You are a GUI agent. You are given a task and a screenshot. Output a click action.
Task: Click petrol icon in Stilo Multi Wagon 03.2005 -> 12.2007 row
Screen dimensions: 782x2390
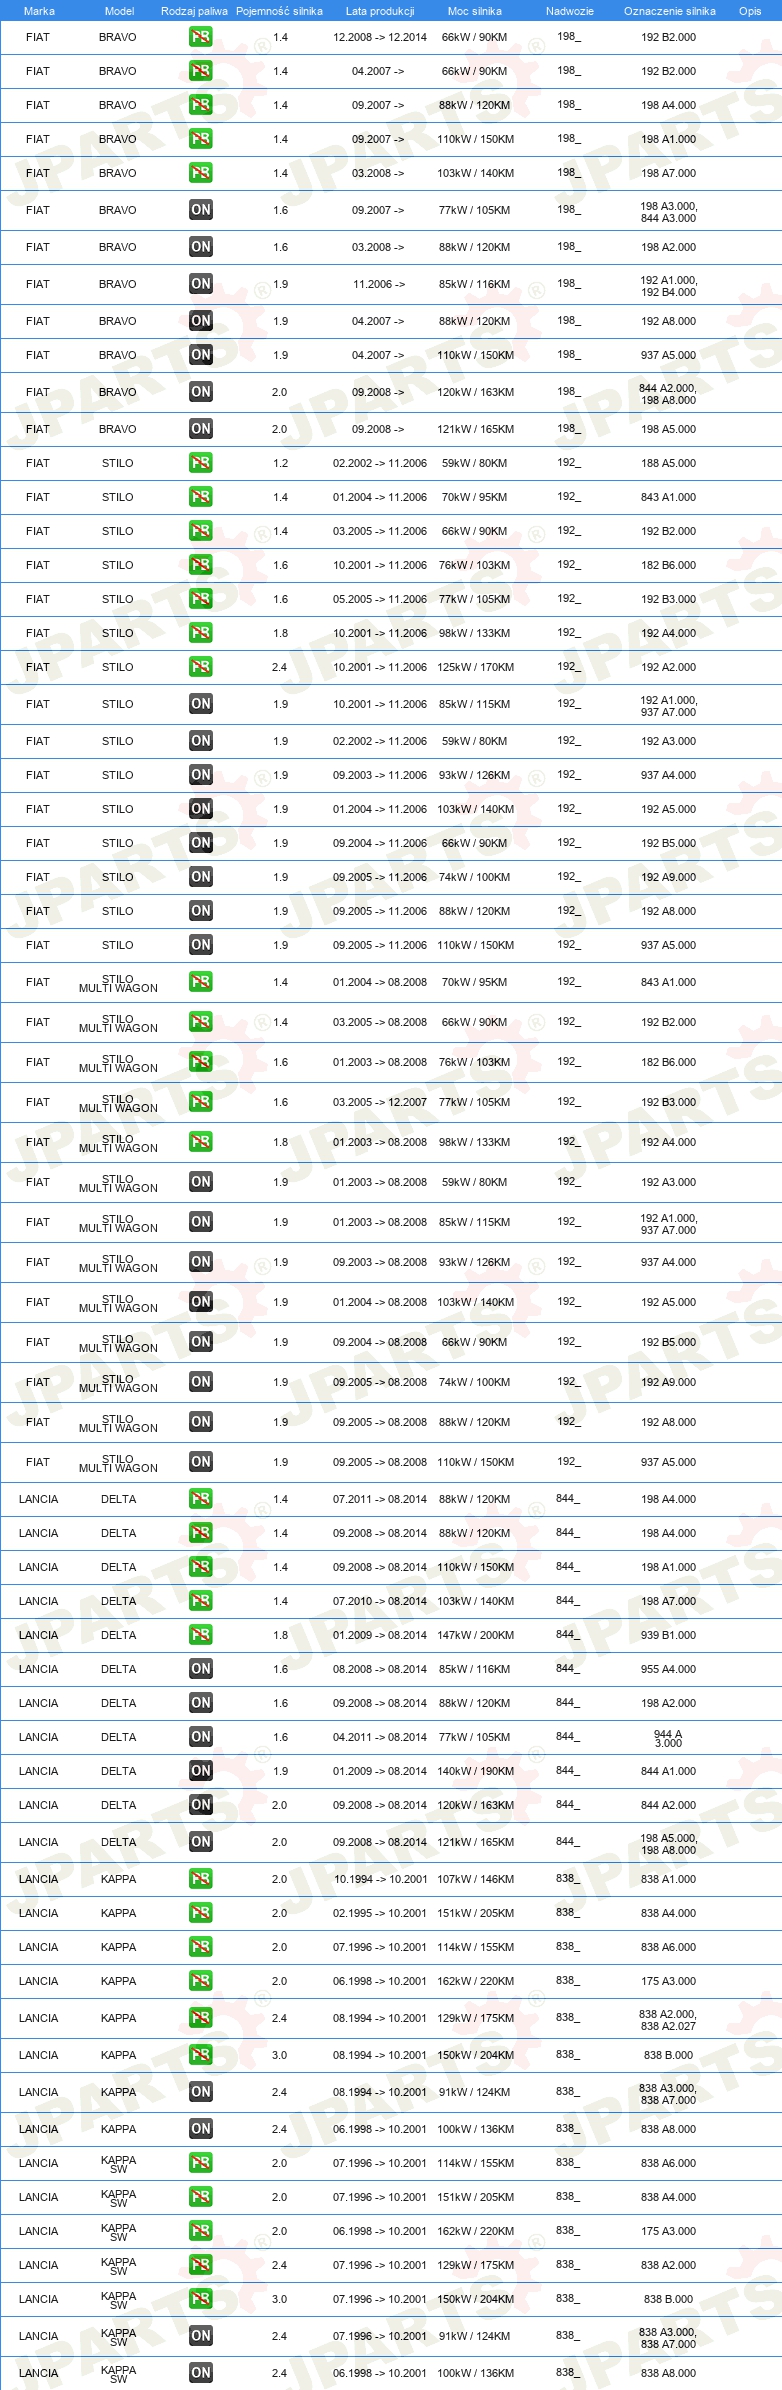[200, 1102]
